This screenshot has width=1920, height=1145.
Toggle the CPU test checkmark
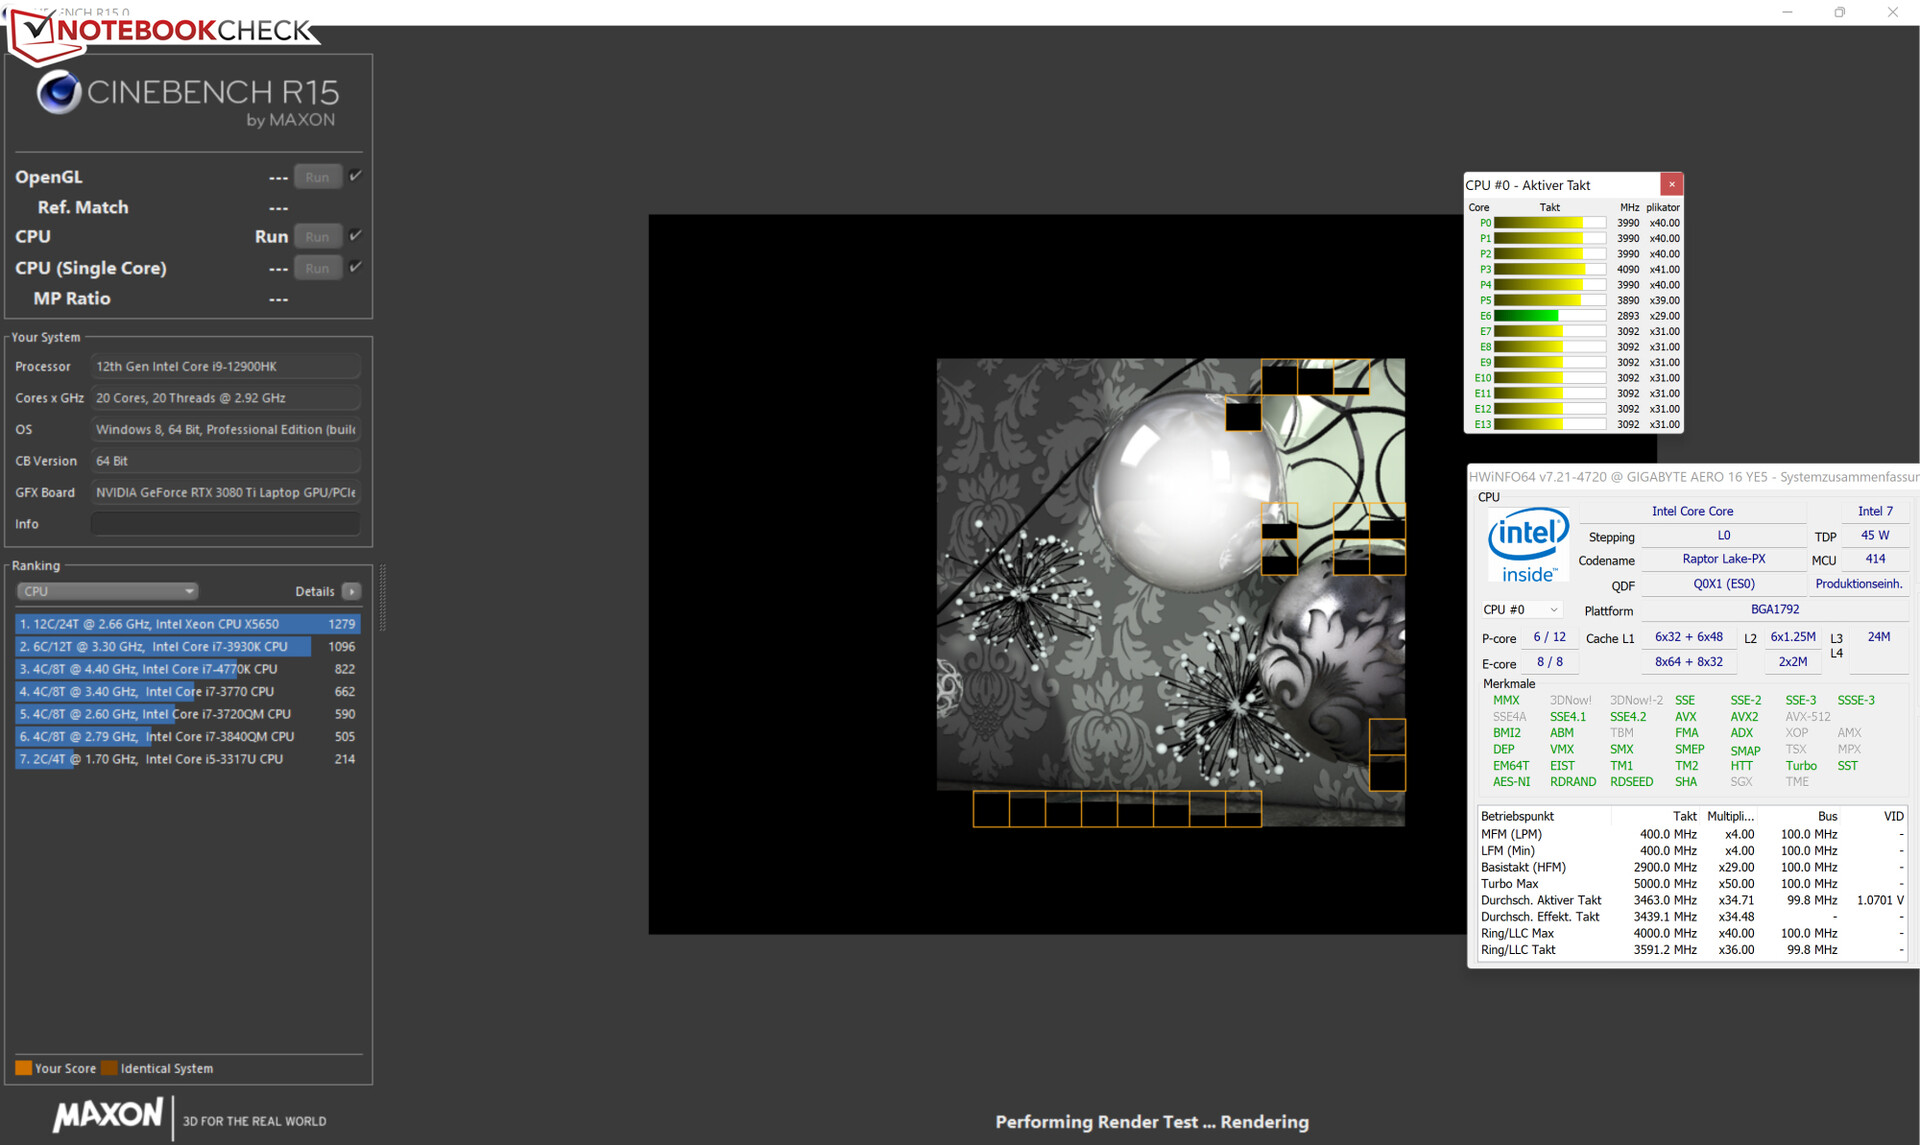[355, 236]
